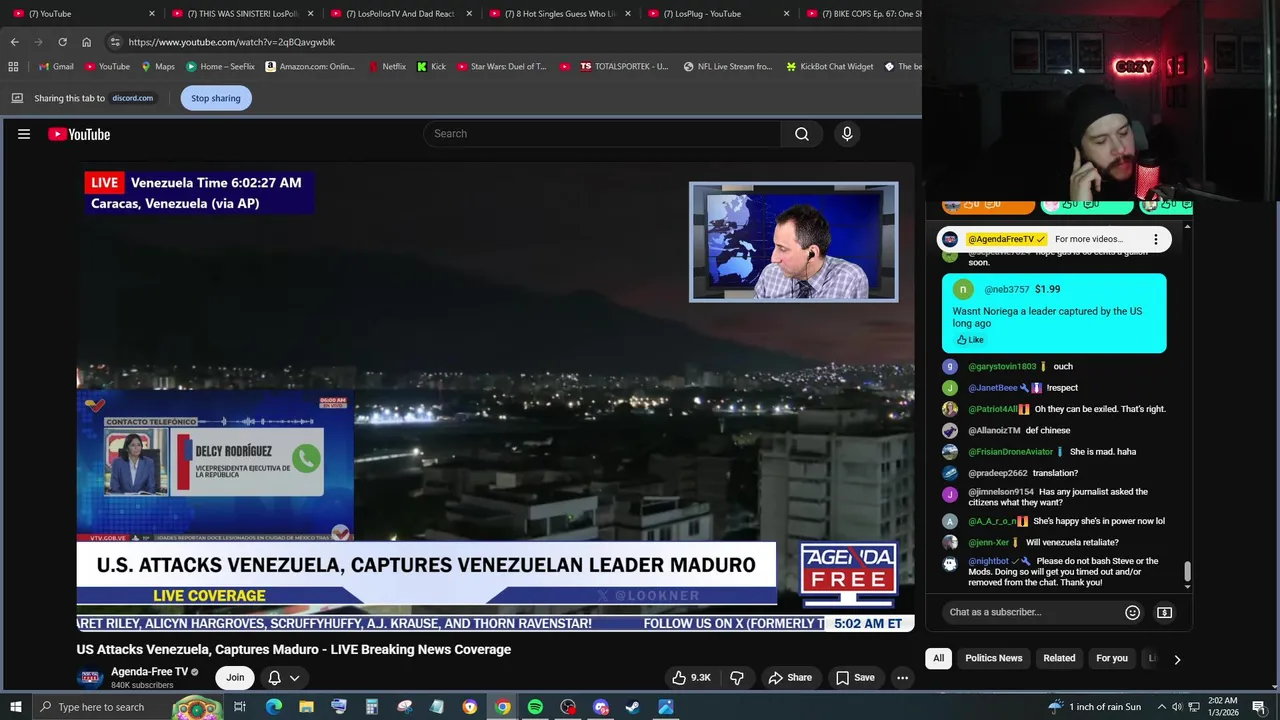Open the volume speaker tray icon

pos(1177,707)
